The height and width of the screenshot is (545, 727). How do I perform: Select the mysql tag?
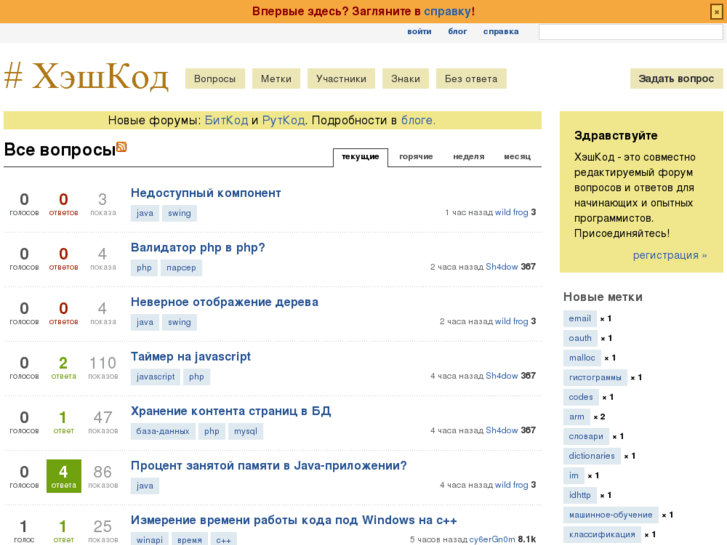(x=245, y=431)
